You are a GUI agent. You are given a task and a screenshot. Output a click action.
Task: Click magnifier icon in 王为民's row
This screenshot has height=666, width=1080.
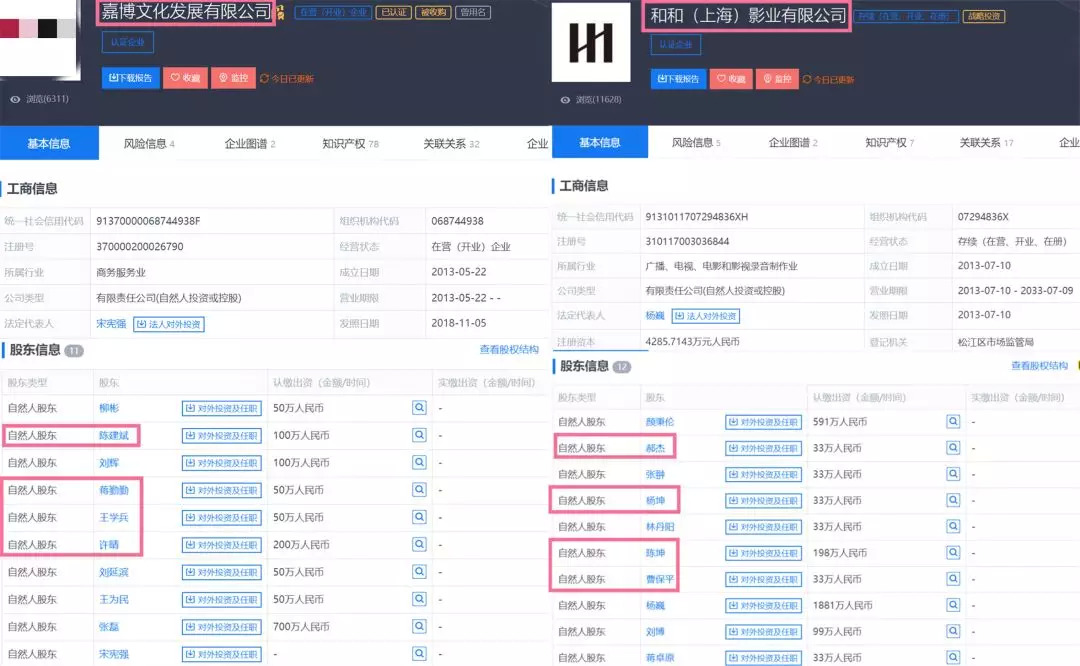(419, 599)
